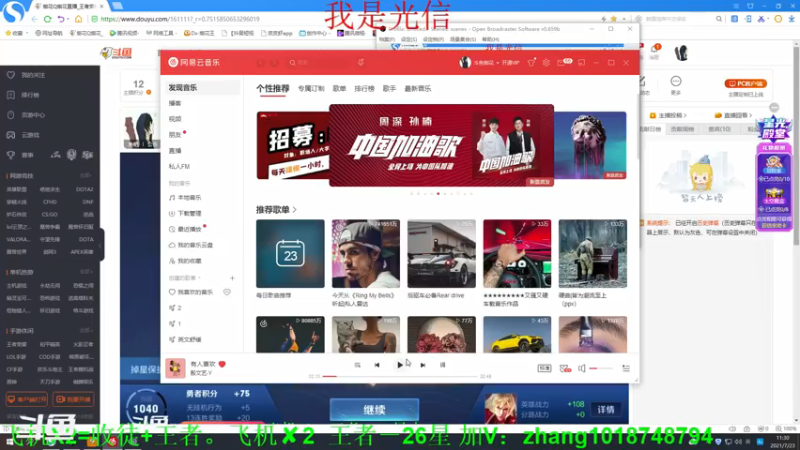The width and height of the screenshot is (800, 450).
Task: Click the 详情 button on Douyu stream
Action: pyautogui.click(x=606, y=409)
